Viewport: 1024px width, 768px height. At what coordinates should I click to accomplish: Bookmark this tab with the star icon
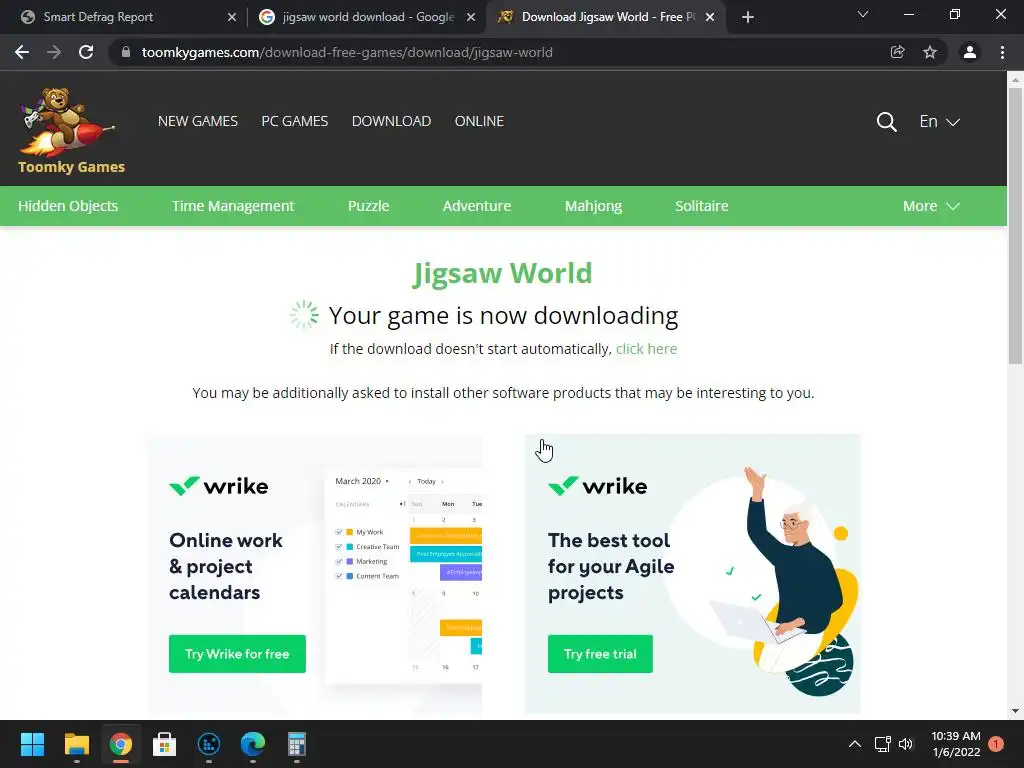930,52
